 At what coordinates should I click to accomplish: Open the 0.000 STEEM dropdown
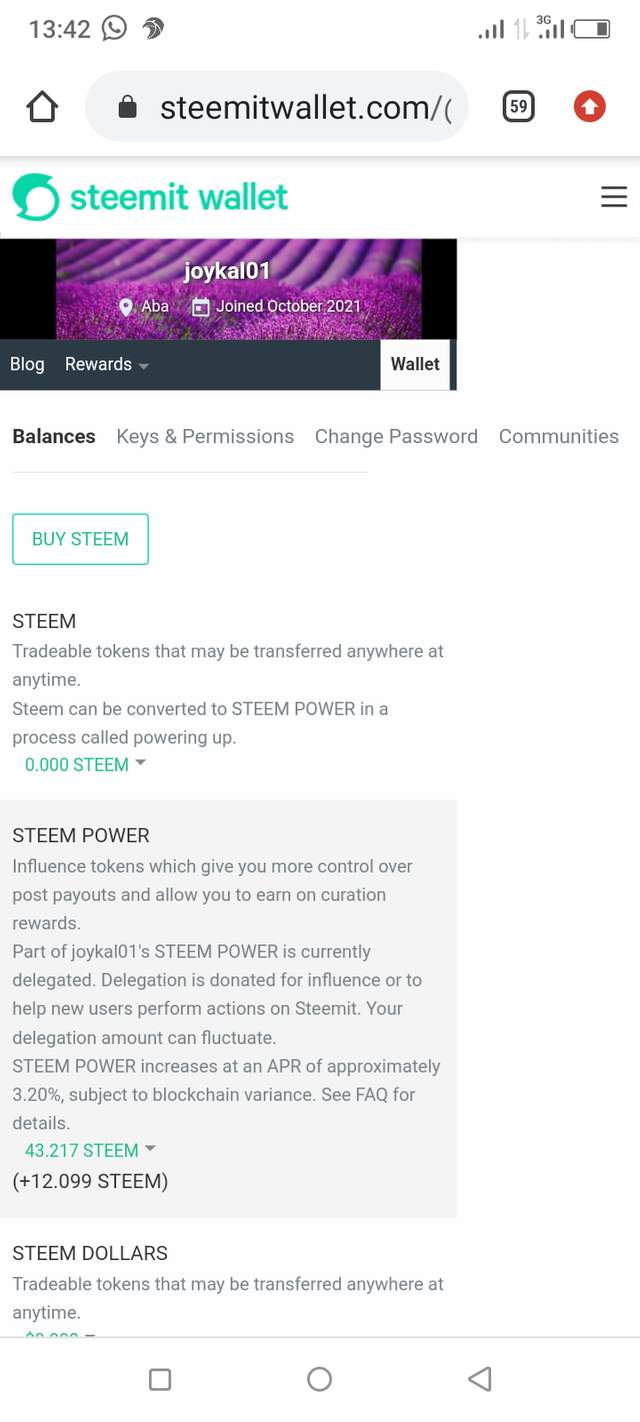click(85, 765)
